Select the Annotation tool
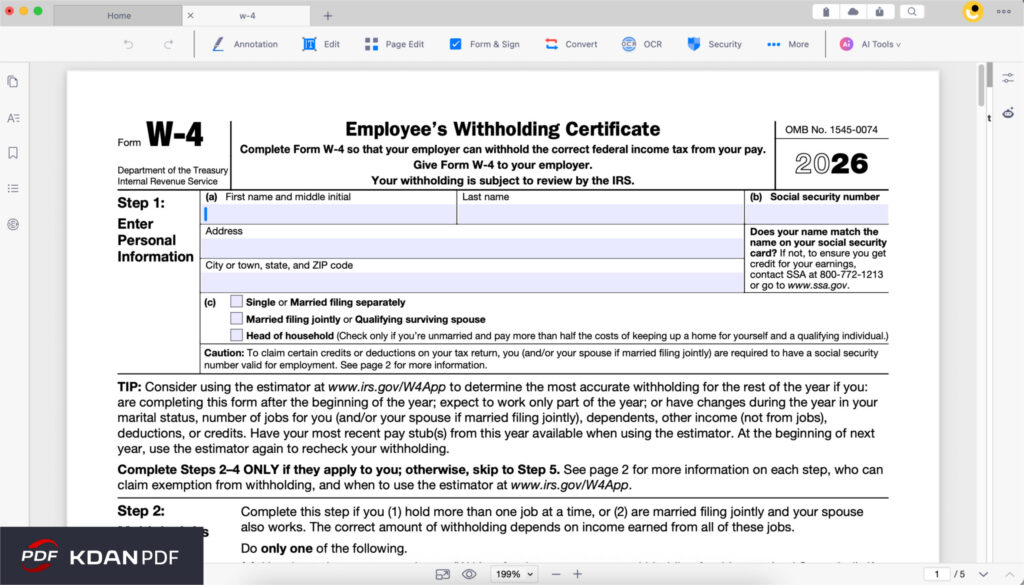The image size is (1024, 585). (x=245, y=44)
